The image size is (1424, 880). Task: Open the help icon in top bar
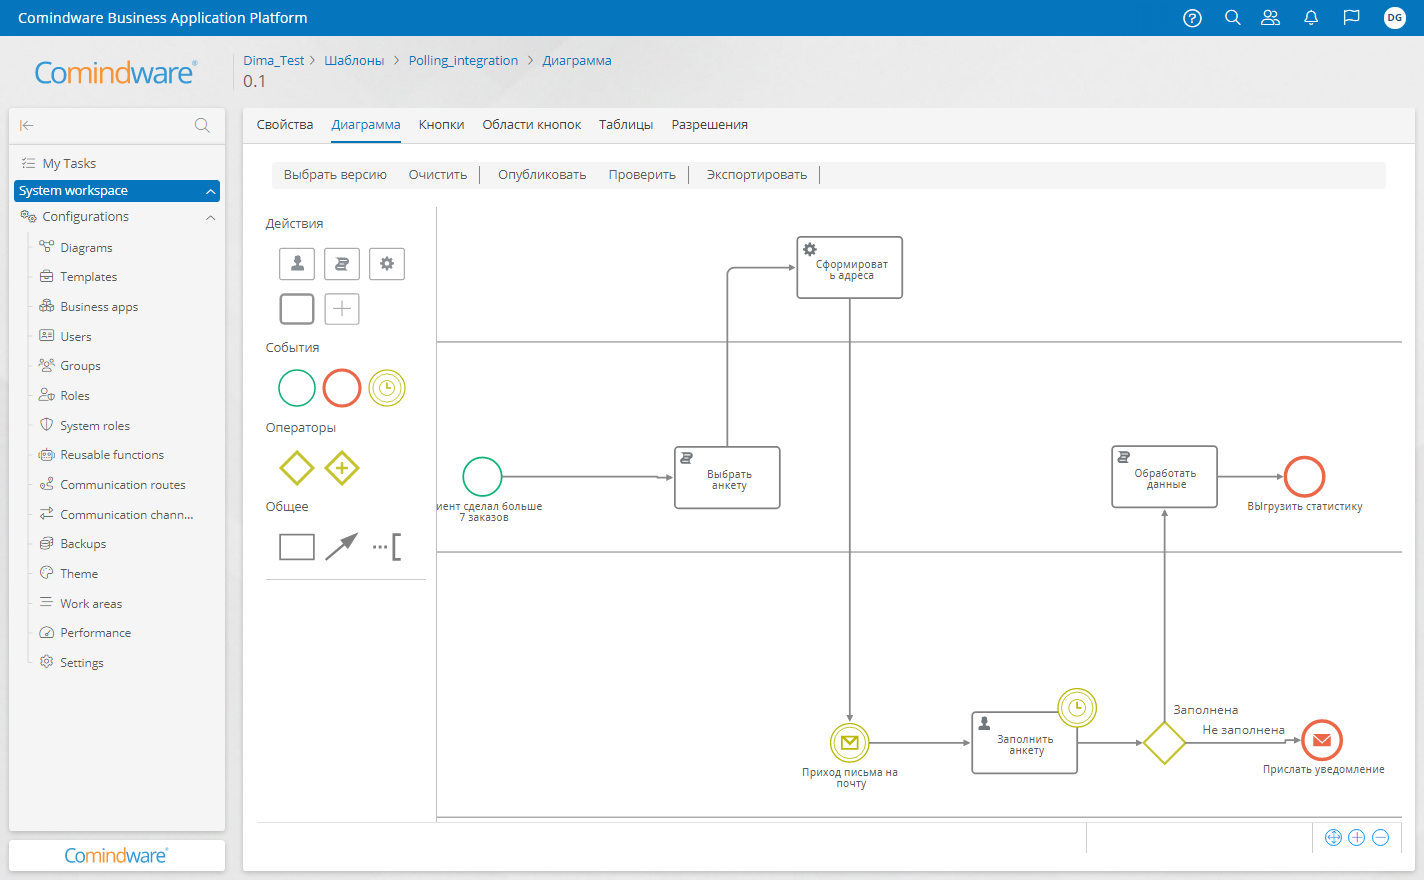point(1192,18)
